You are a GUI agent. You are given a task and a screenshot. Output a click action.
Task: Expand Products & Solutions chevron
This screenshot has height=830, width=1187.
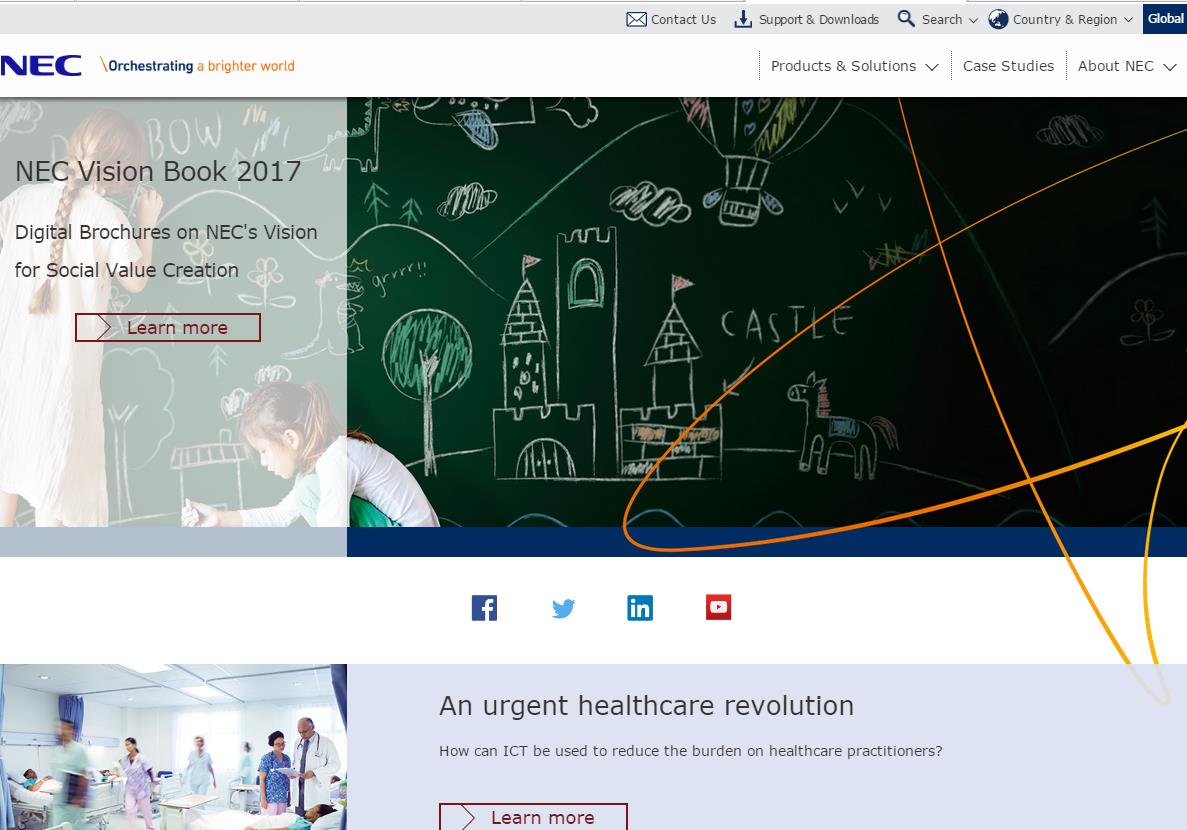[932, 67]
